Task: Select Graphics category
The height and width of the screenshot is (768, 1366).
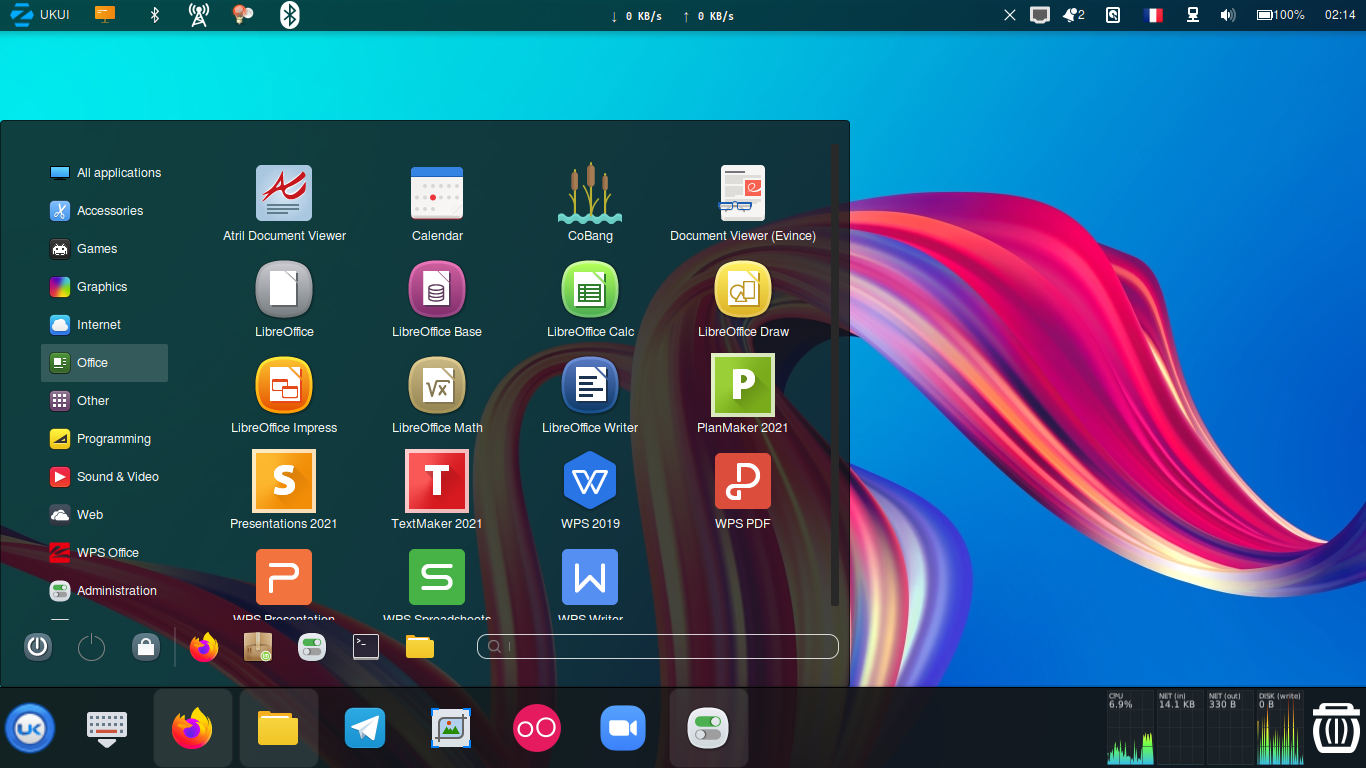Action: pyautogui.click(x=104, y=287)
